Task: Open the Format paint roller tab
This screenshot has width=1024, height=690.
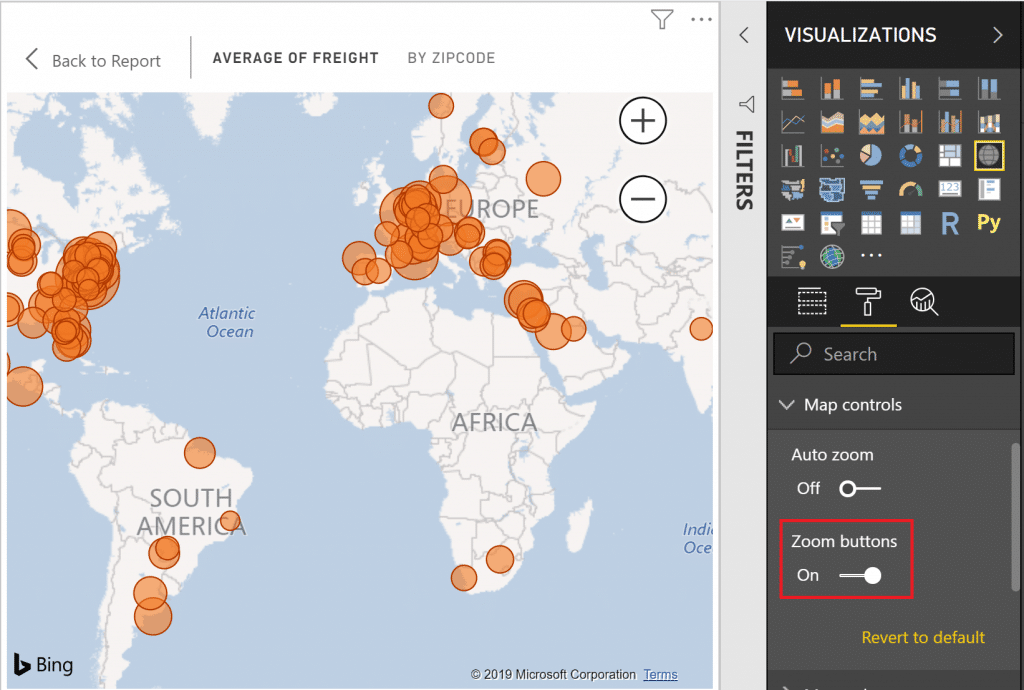Action: pos(869,301)
